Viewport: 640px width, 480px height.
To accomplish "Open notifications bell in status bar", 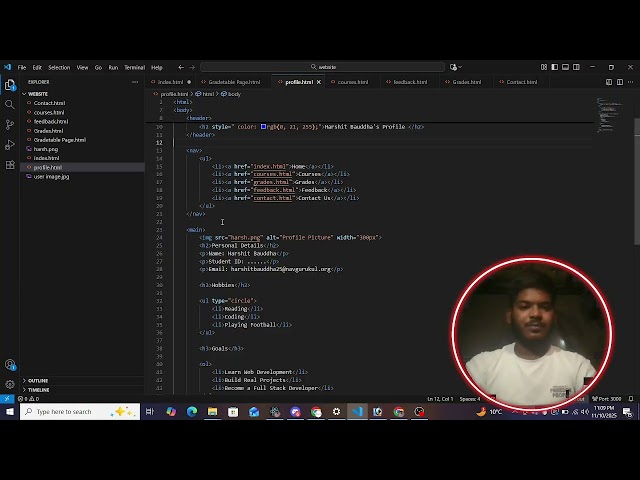I will click(x=631, y=399).
